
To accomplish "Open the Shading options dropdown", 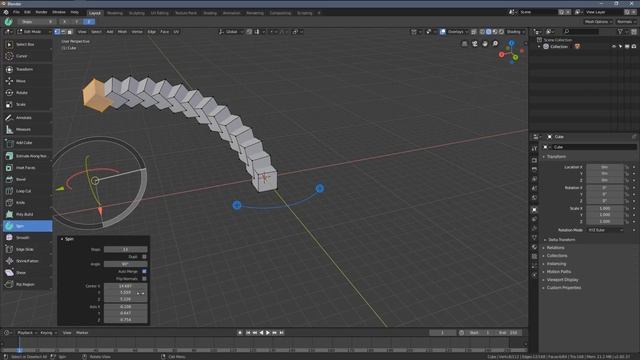I will [x=515, y=32].
